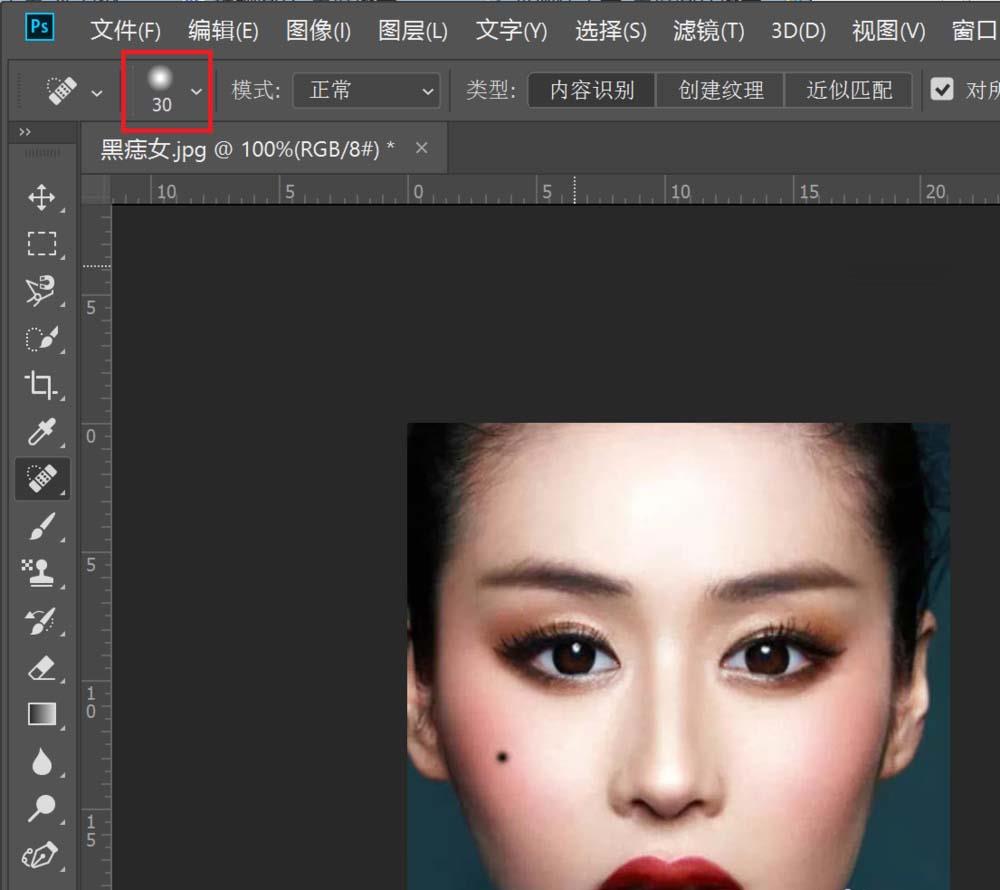Select the Clone Stamp tool
The width and height of the screenshot is (1000, 890).
tap(42, 571)
